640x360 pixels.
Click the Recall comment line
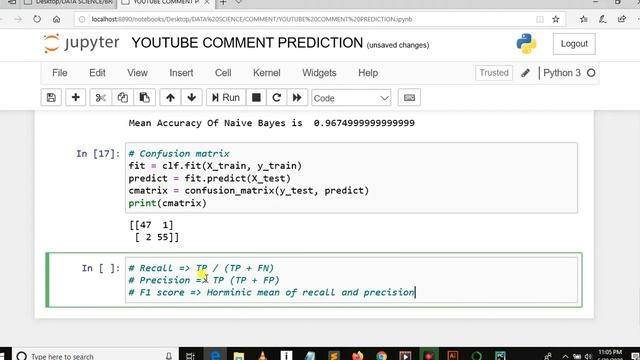pos(201,268)
